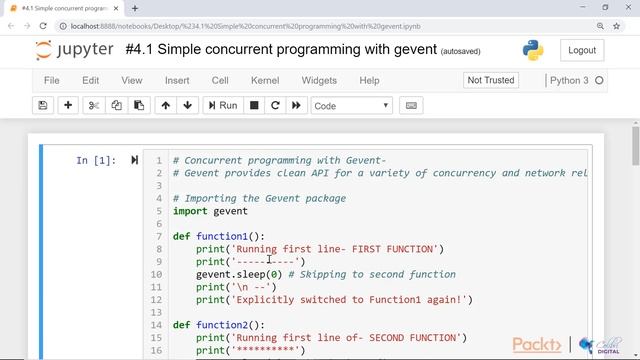Go forward in the browser

point(27,26)
